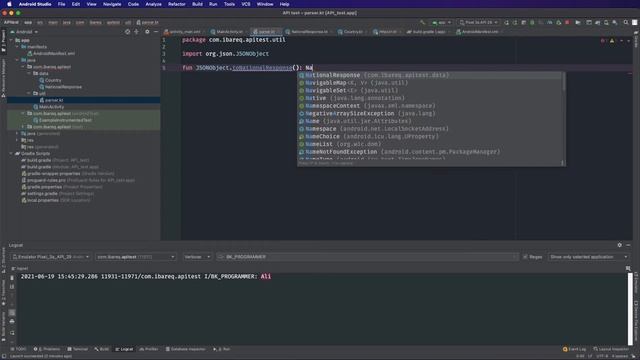Hide the Project panel with minus icon
The width and height of the screenshot is (640, 360).
click(156, 32)
